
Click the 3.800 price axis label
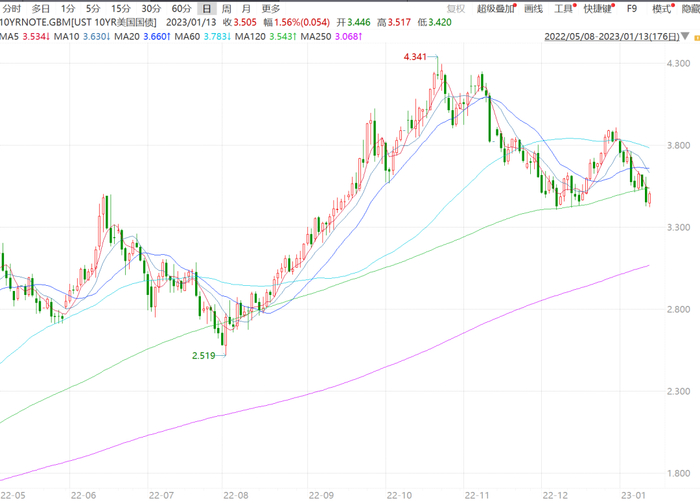click(679, 145)
